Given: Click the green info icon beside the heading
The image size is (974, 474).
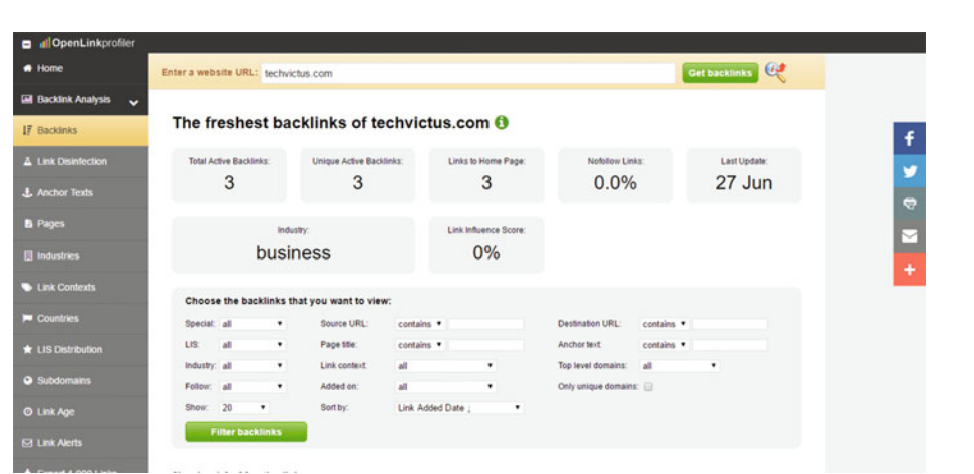Looking at the screenshot, I should point(502,122).
